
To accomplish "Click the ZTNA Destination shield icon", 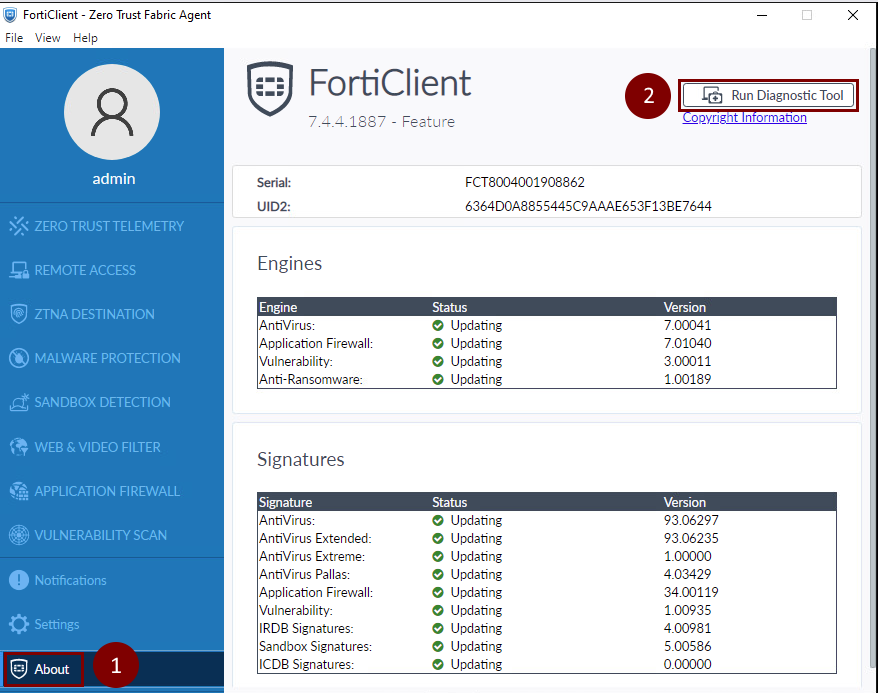I will pos(18,313).
